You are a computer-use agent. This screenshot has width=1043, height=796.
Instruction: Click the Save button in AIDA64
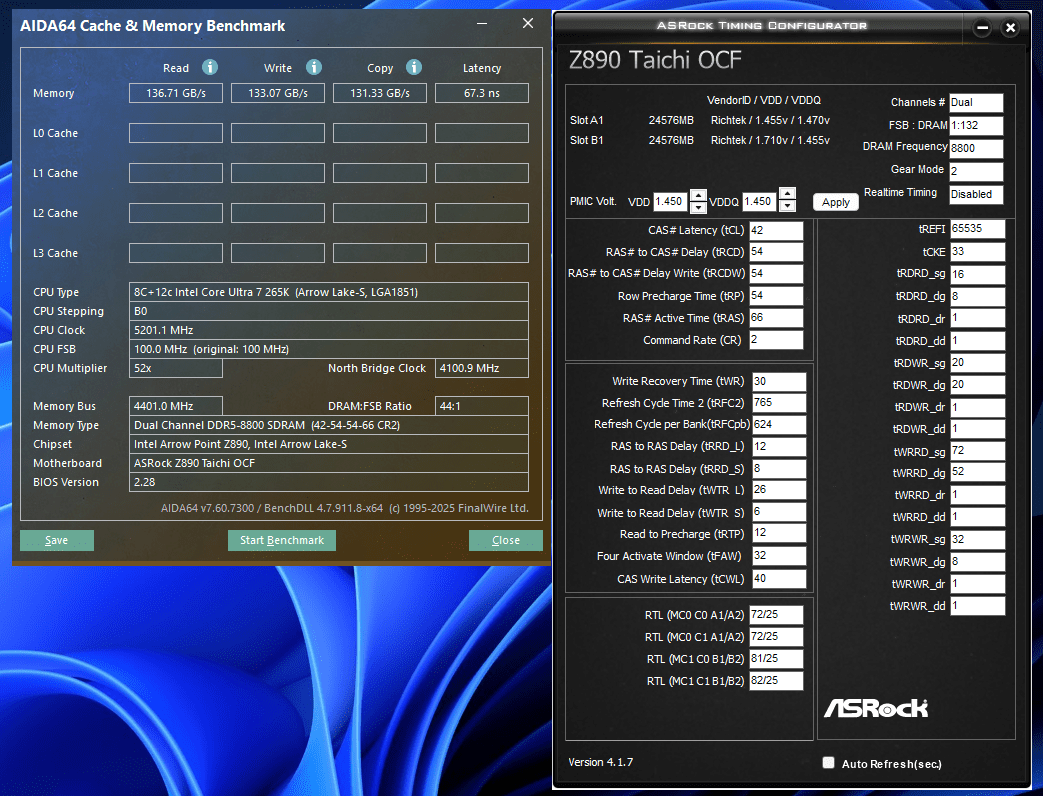point(57,540)
